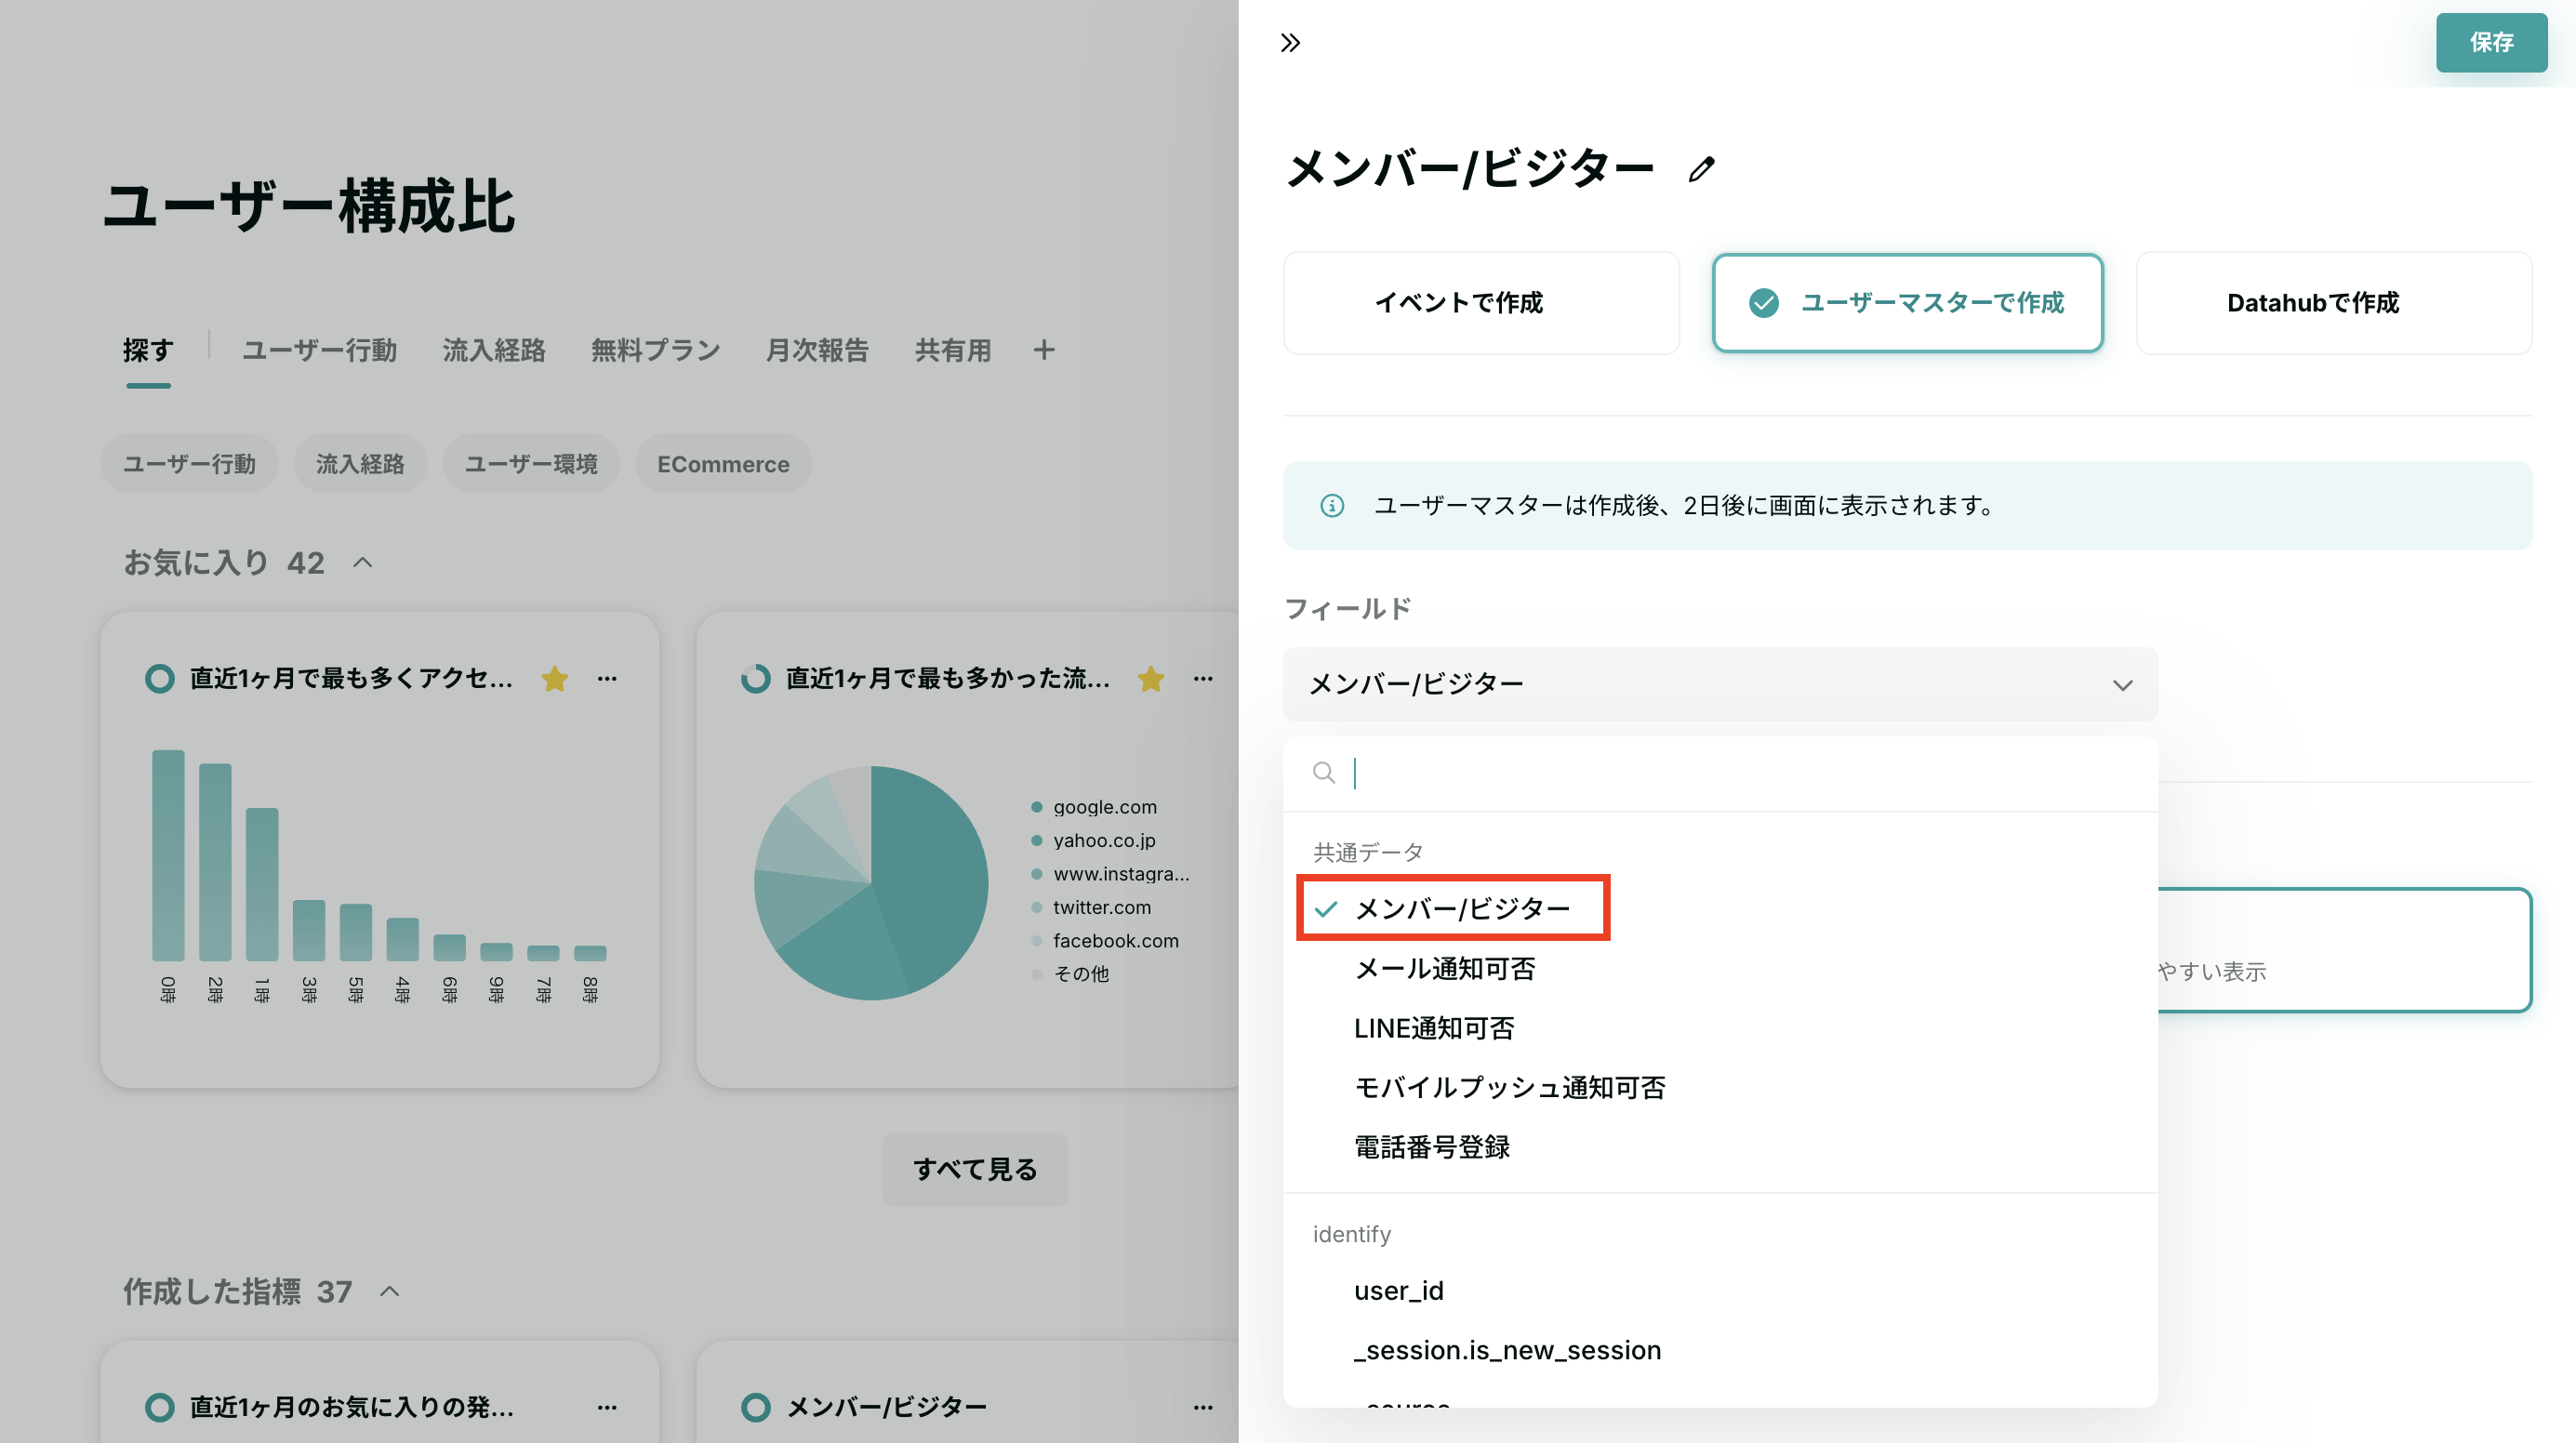
Task: Click the tallest 0時 bar in chart
Action: (x=168, y=855)
